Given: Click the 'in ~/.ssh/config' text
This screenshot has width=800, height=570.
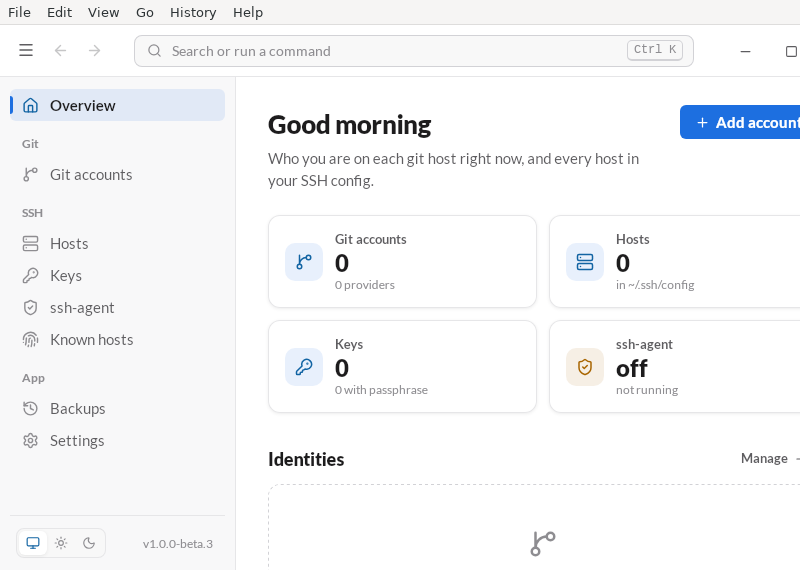Looking at the screenshot, I should [655, 285].
